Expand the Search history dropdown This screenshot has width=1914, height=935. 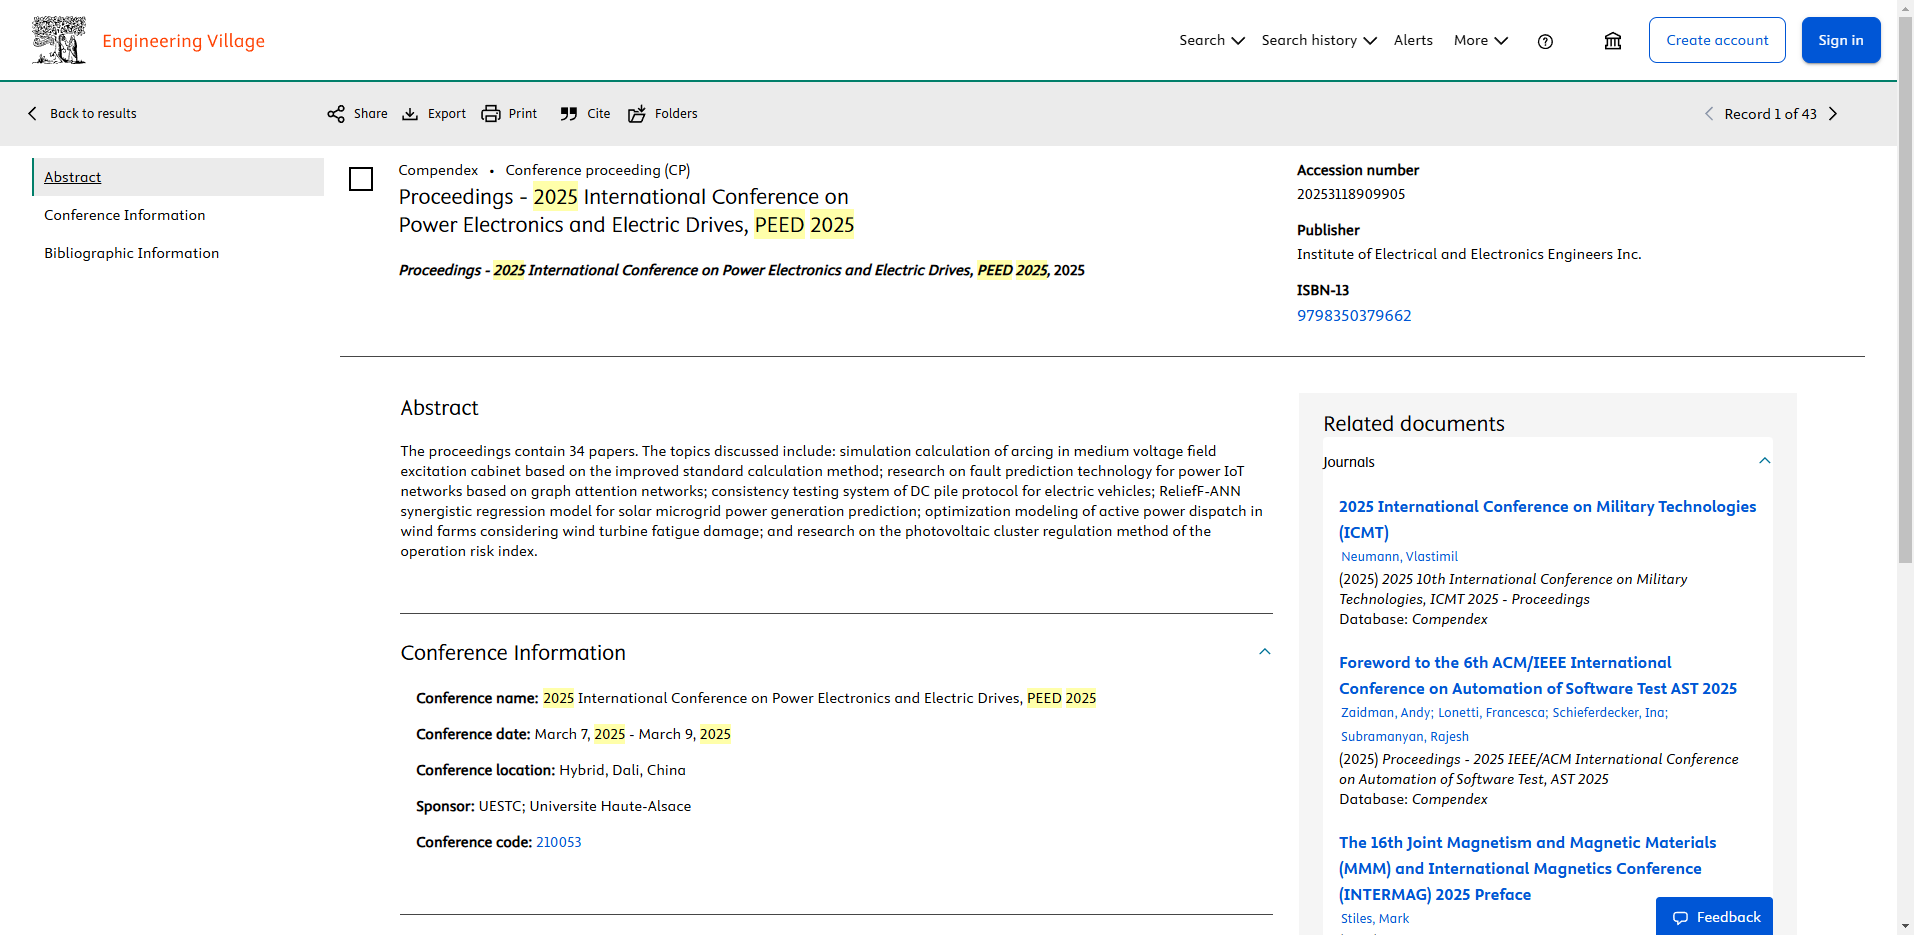click(1318, 41)
